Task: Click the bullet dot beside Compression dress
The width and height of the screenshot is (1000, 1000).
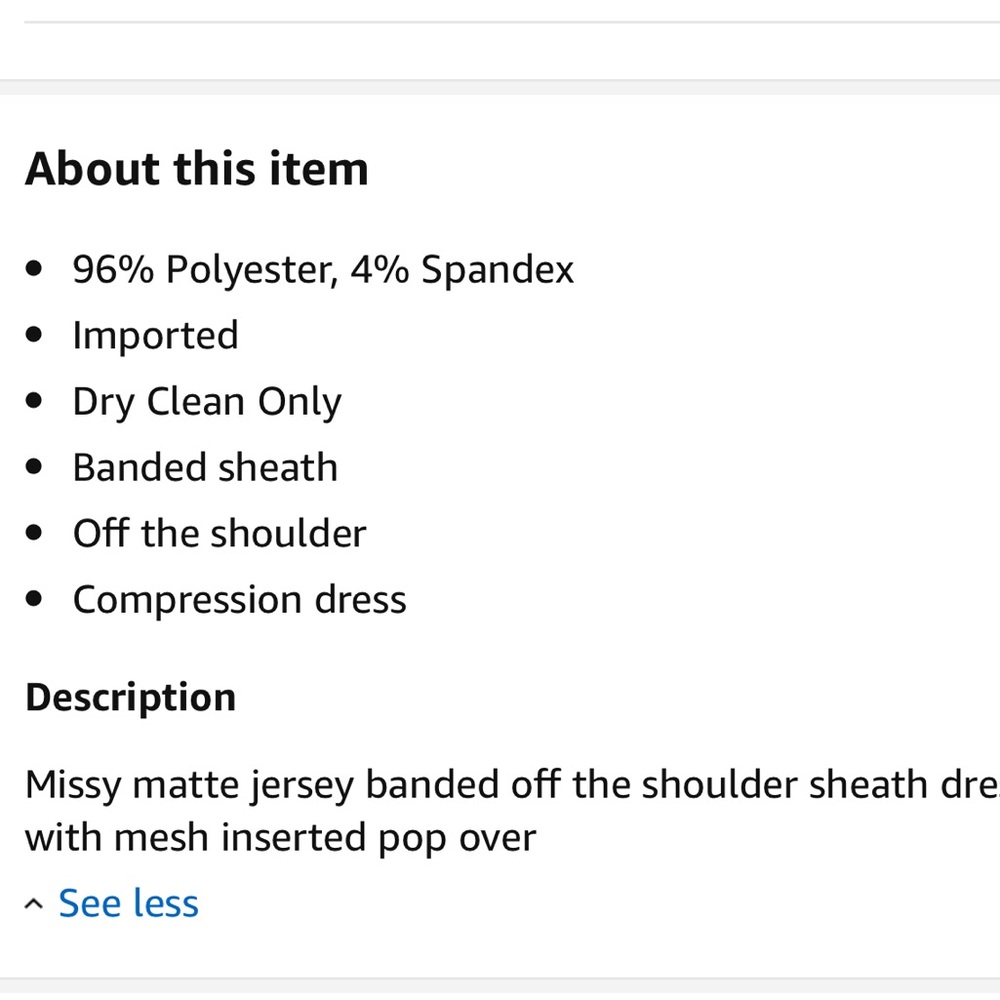Action: (x=36, y=600)
